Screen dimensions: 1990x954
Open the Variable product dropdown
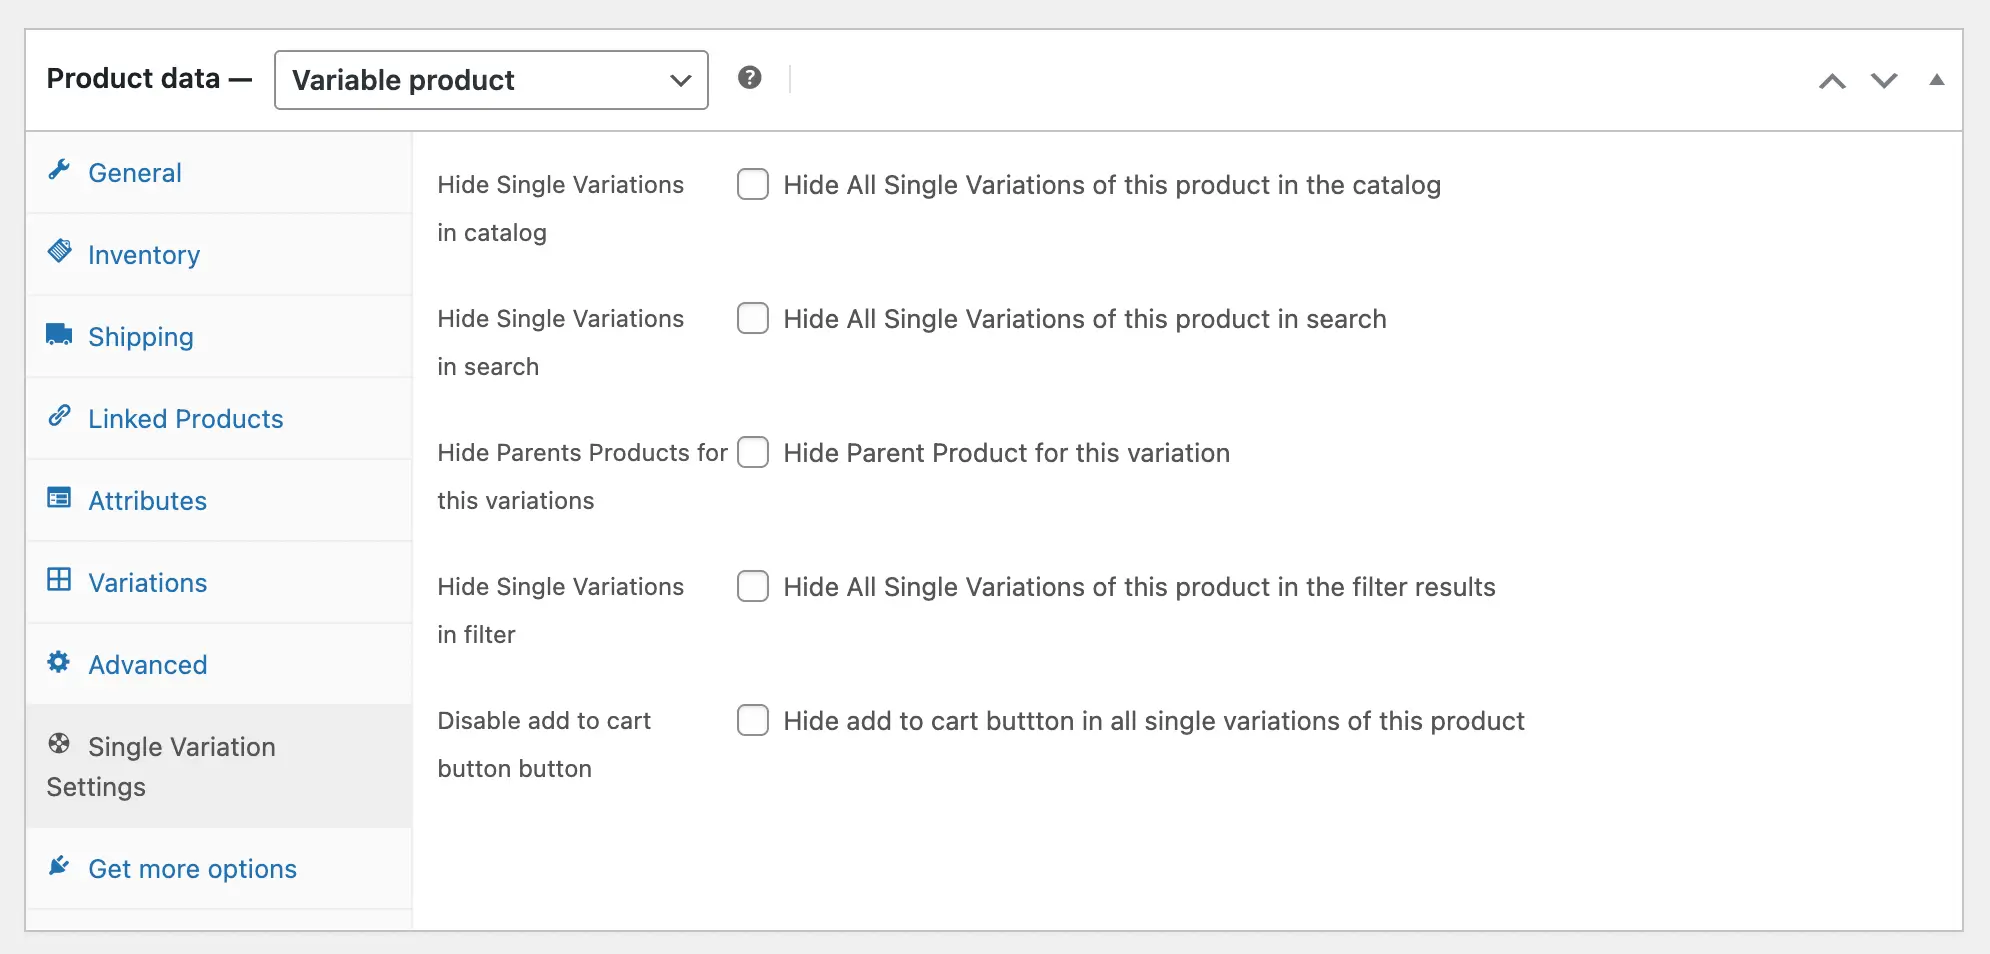[489, 79]
